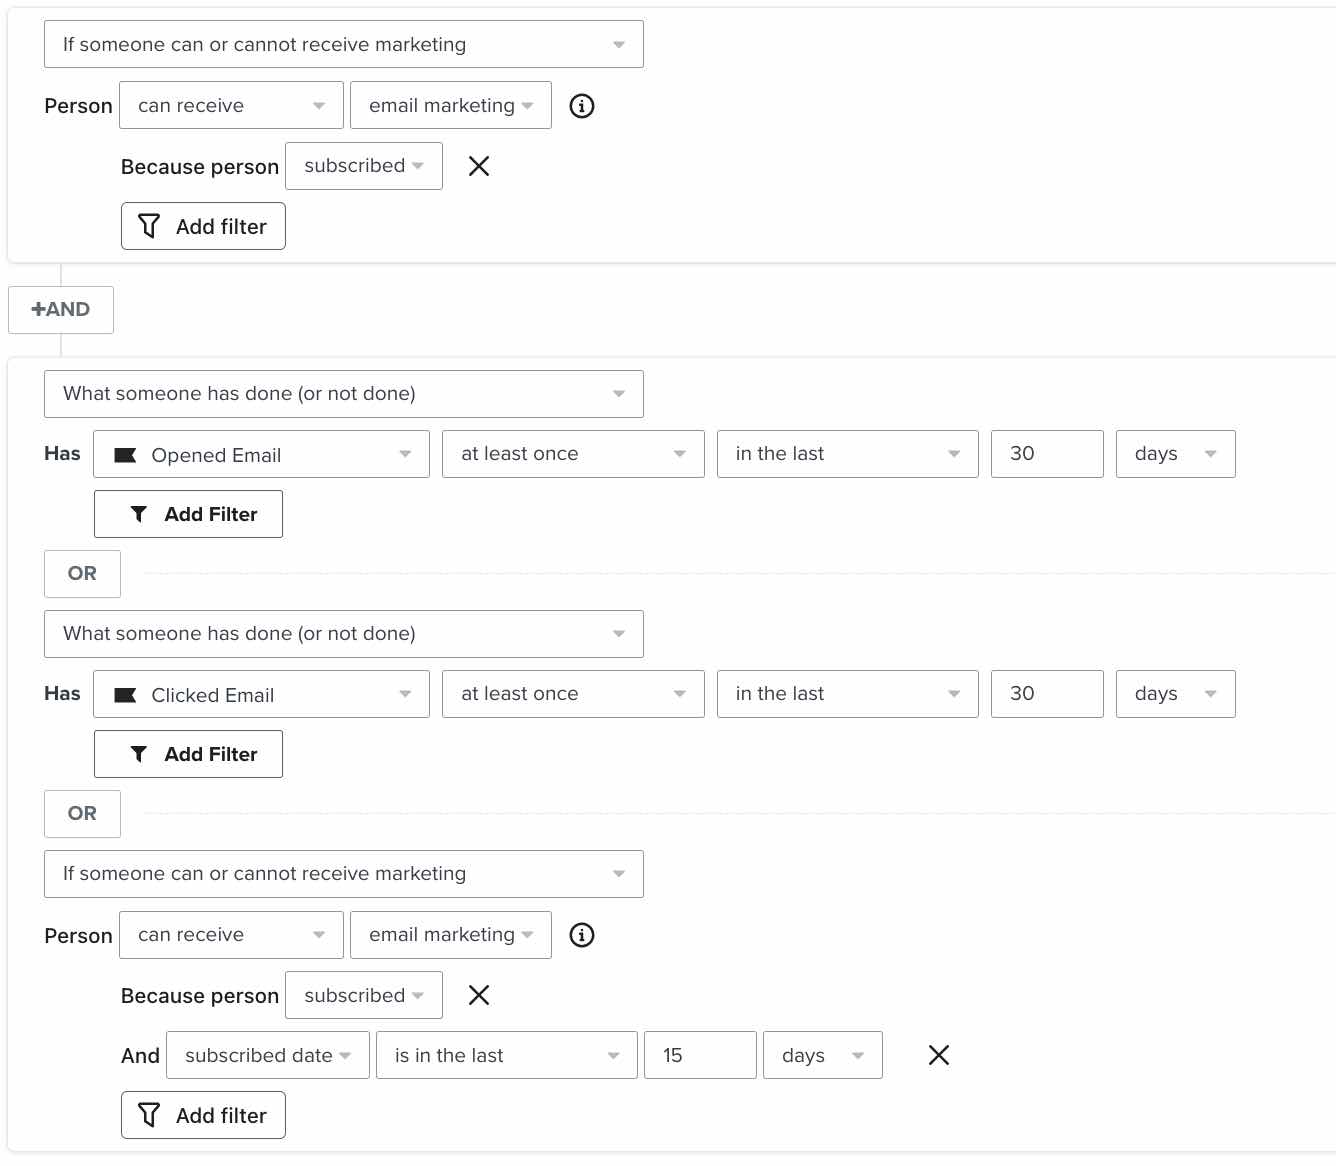This screenshot has width=1336, height=1166.
Task: Click the +AND button
Action: click(x=61, y=310)
